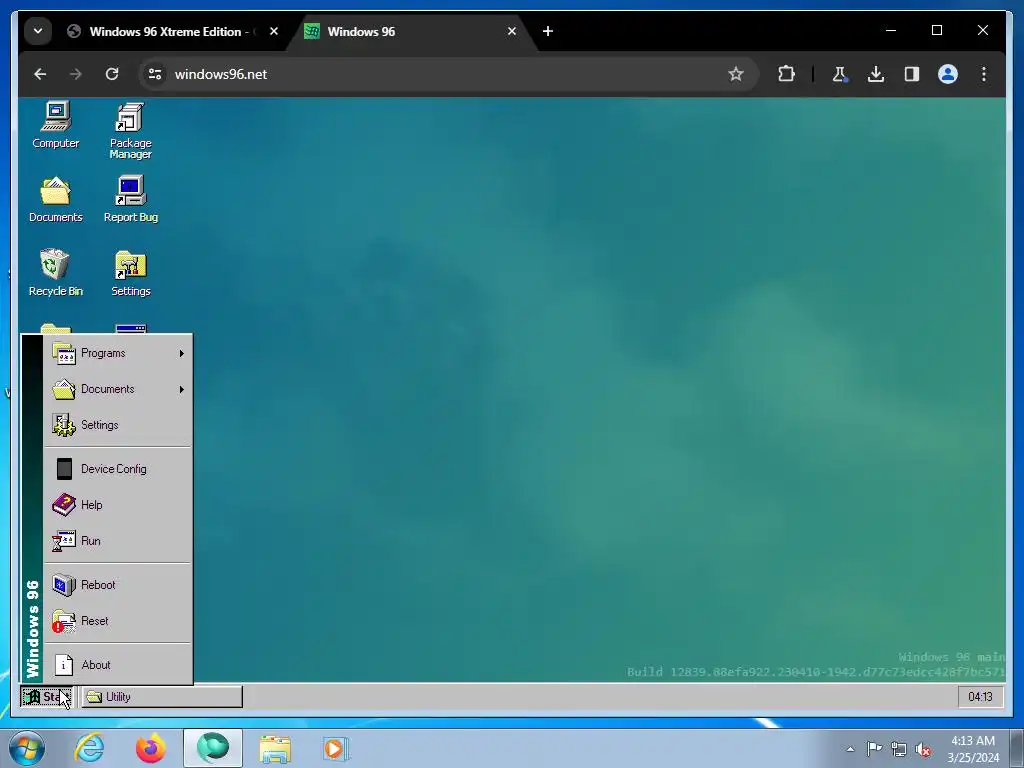Click the Programs submenu arrow

[x=182, y=353]
